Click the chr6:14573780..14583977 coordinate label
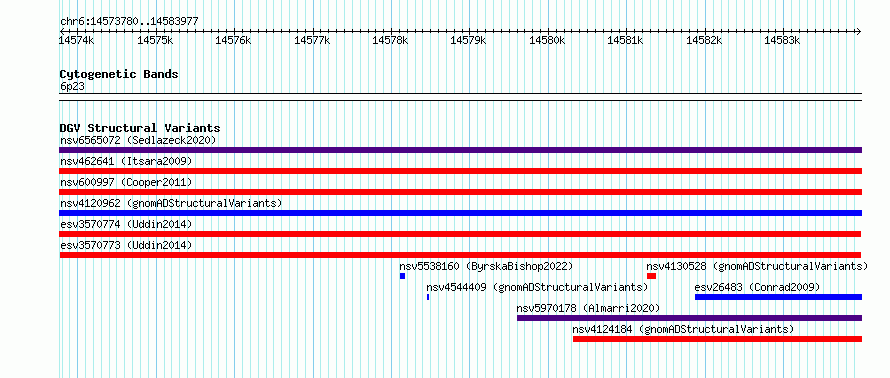 [129, 22]
